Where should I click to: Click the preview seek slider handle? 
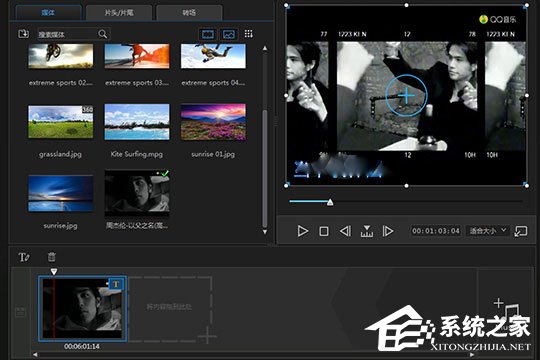coord(330,202)
